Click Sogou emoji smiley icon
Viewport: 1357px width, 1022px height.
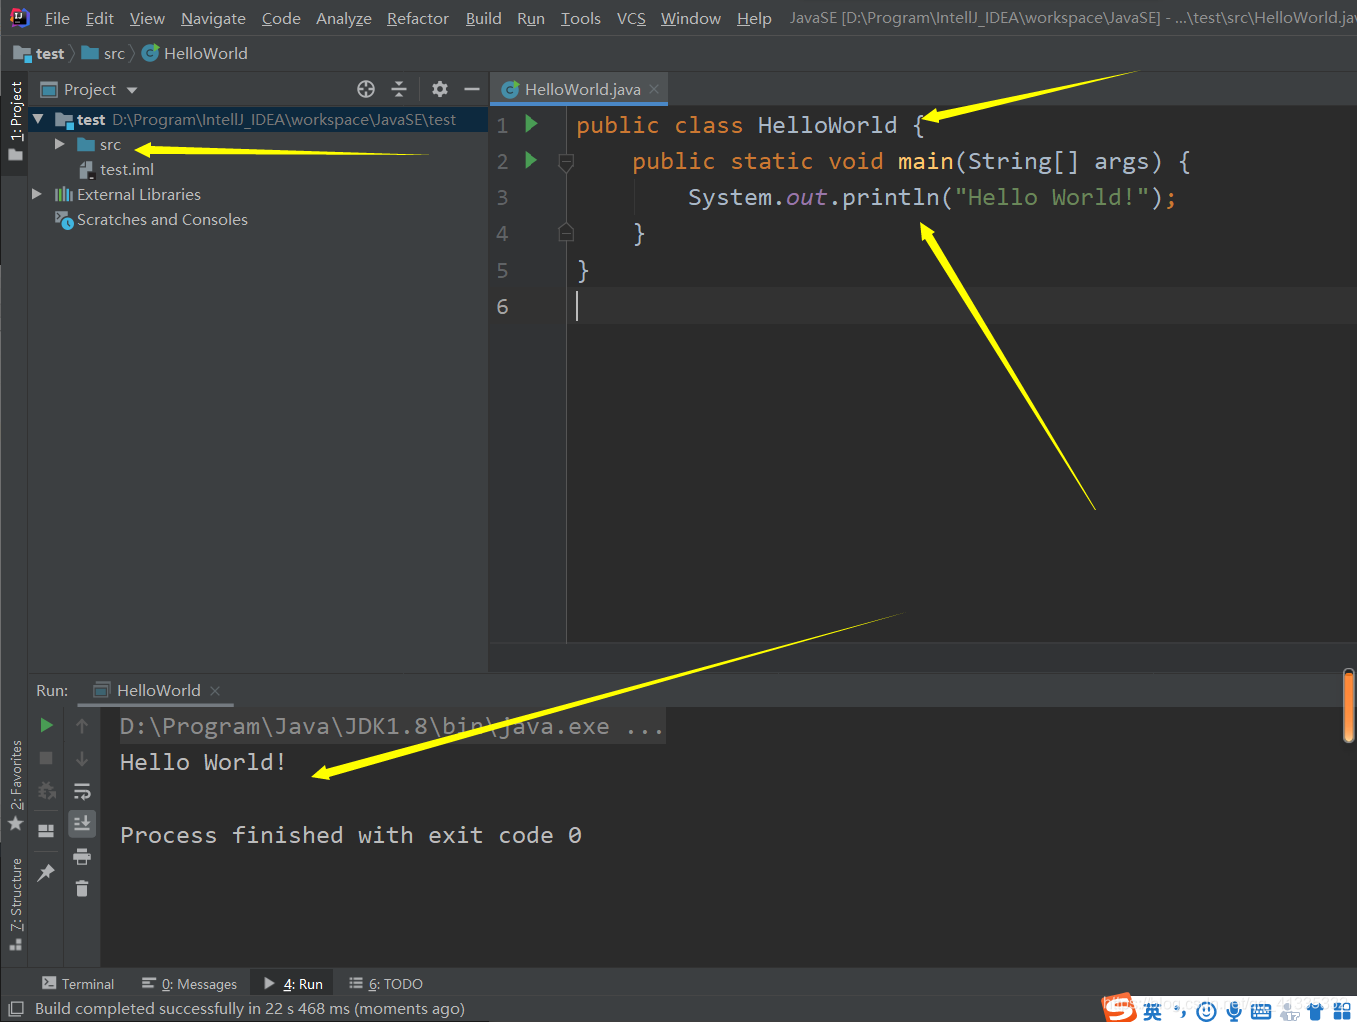(x=1207, y=1012)
